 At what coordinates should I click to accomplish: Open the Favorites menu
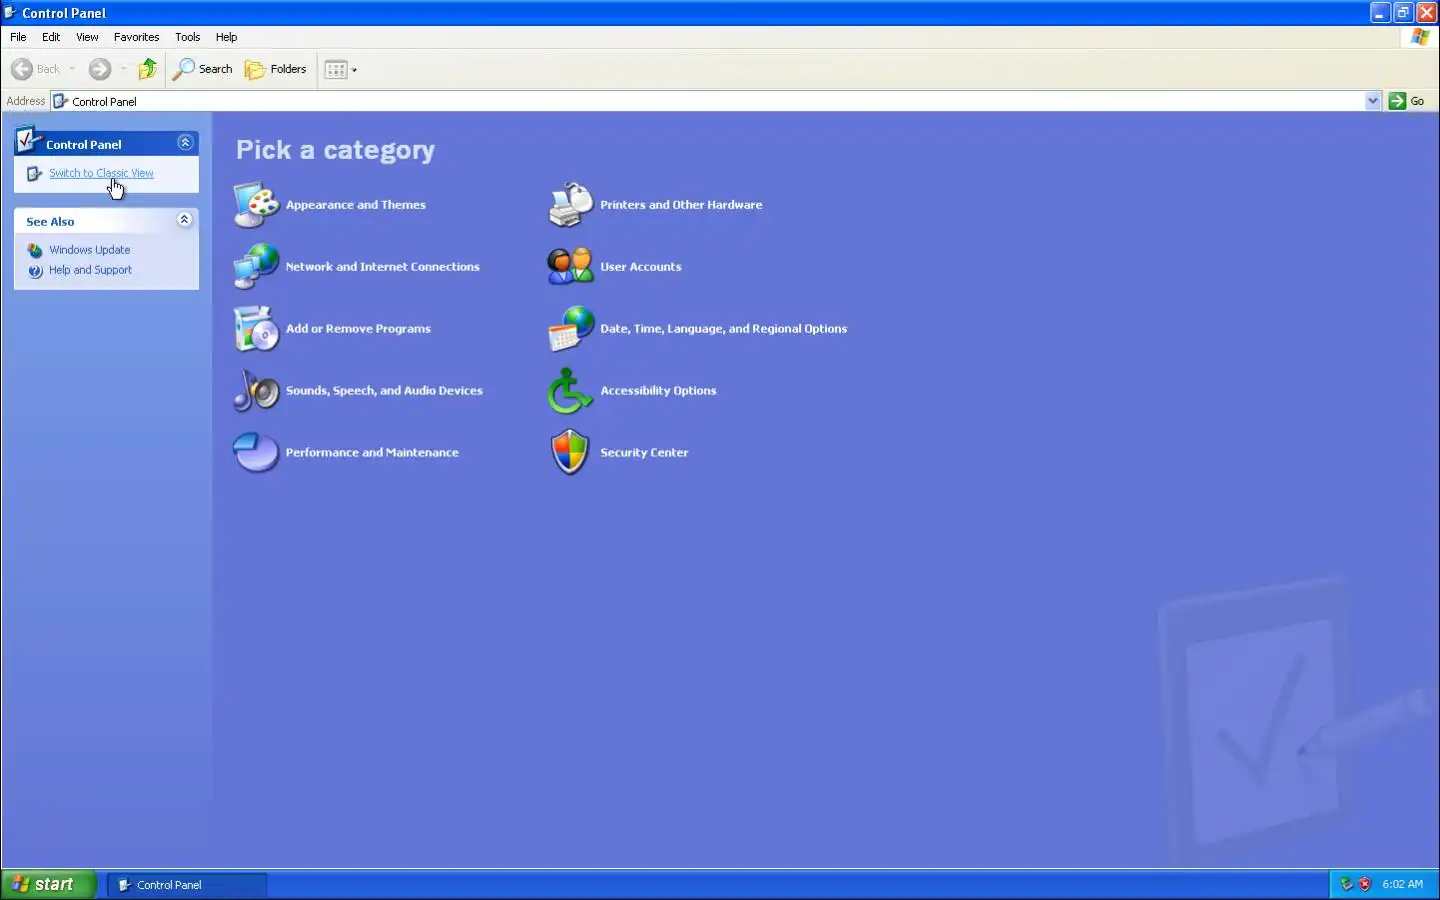(x=136, y=37)
